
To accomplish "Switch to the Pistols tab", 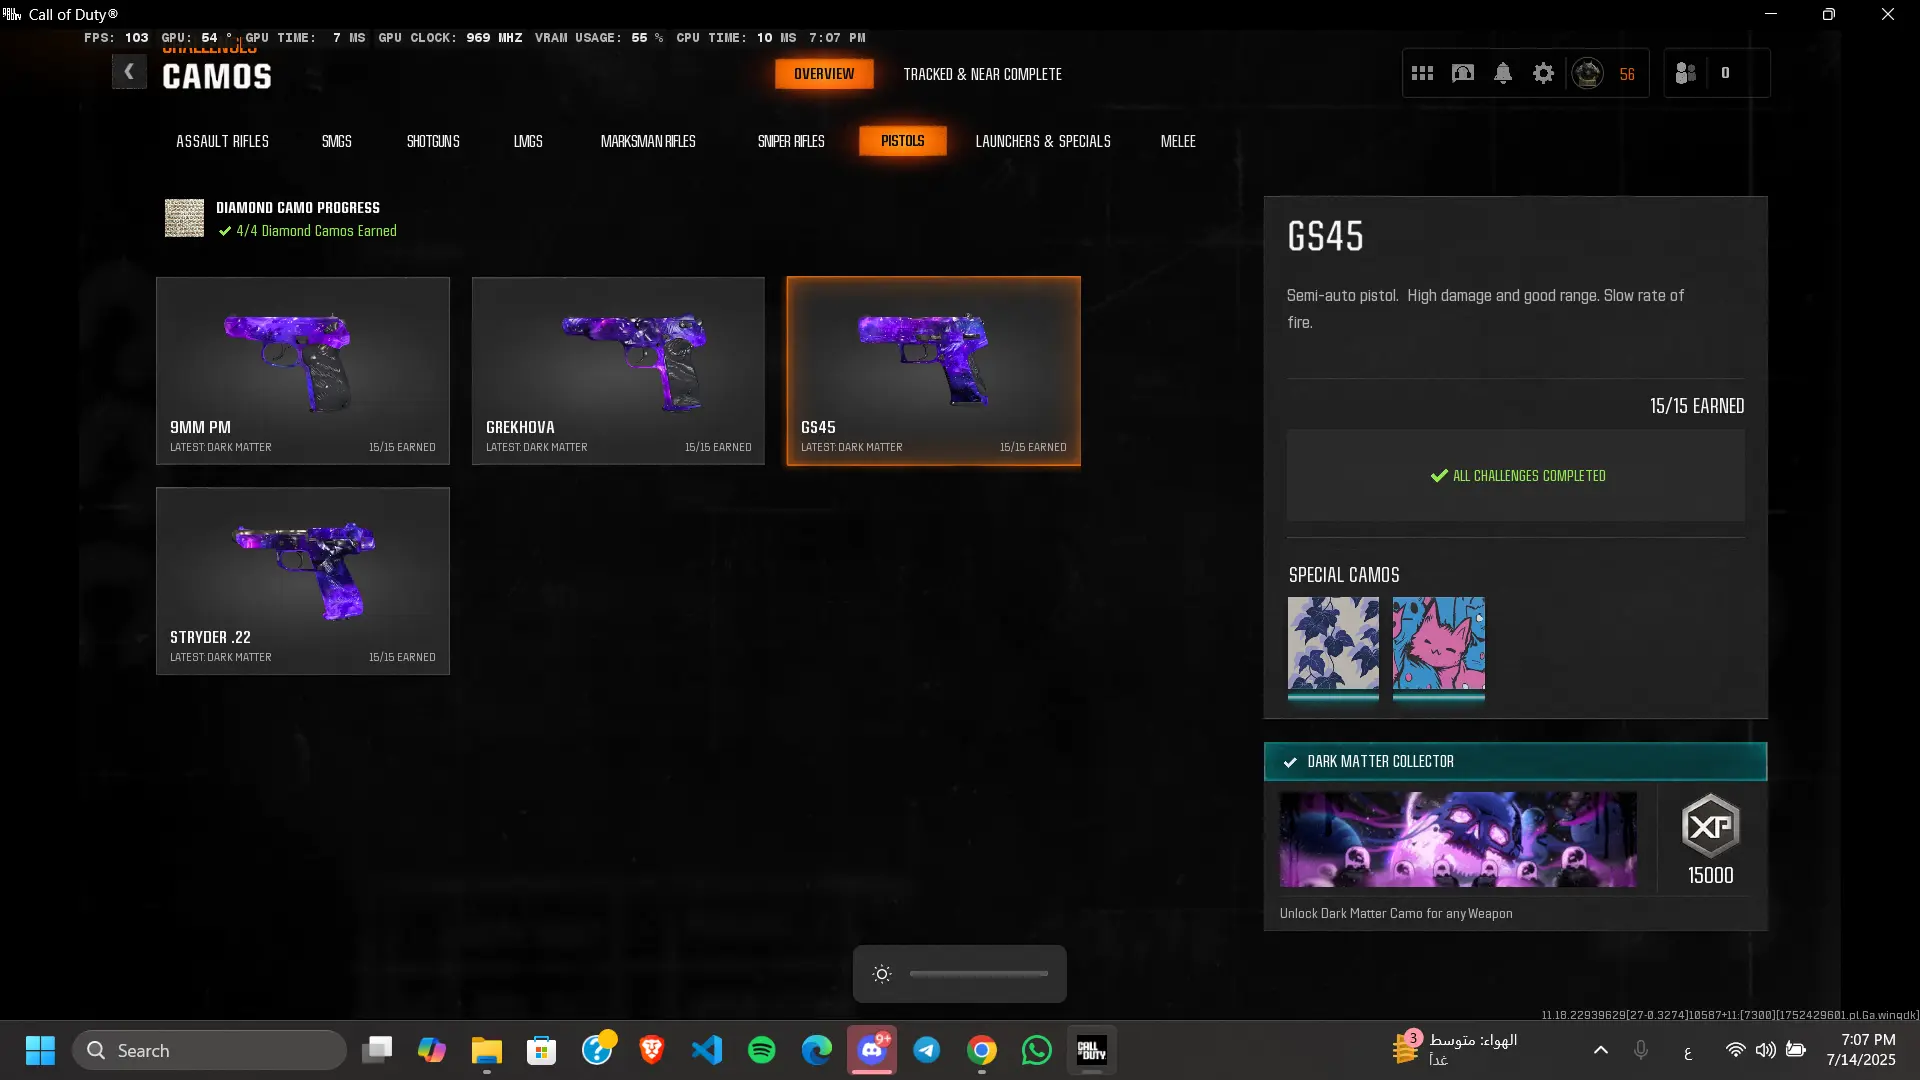I will coord(902,141).
